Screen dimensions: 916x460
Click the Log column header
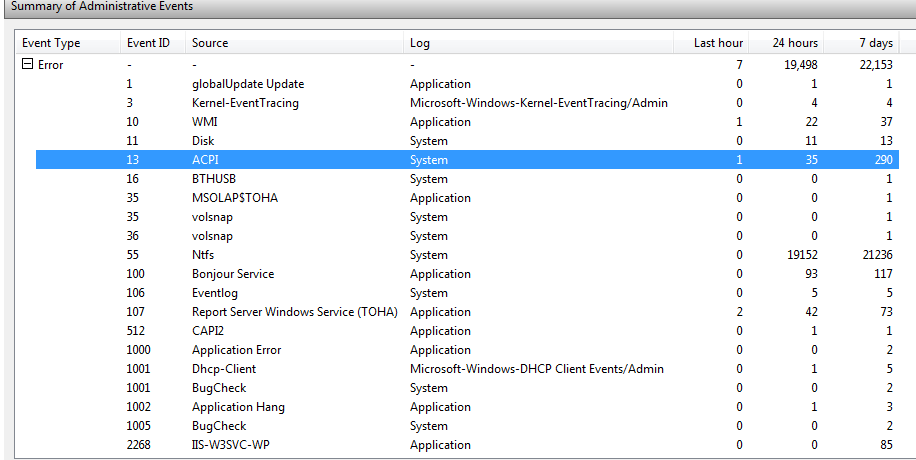(x=420, y=43)
